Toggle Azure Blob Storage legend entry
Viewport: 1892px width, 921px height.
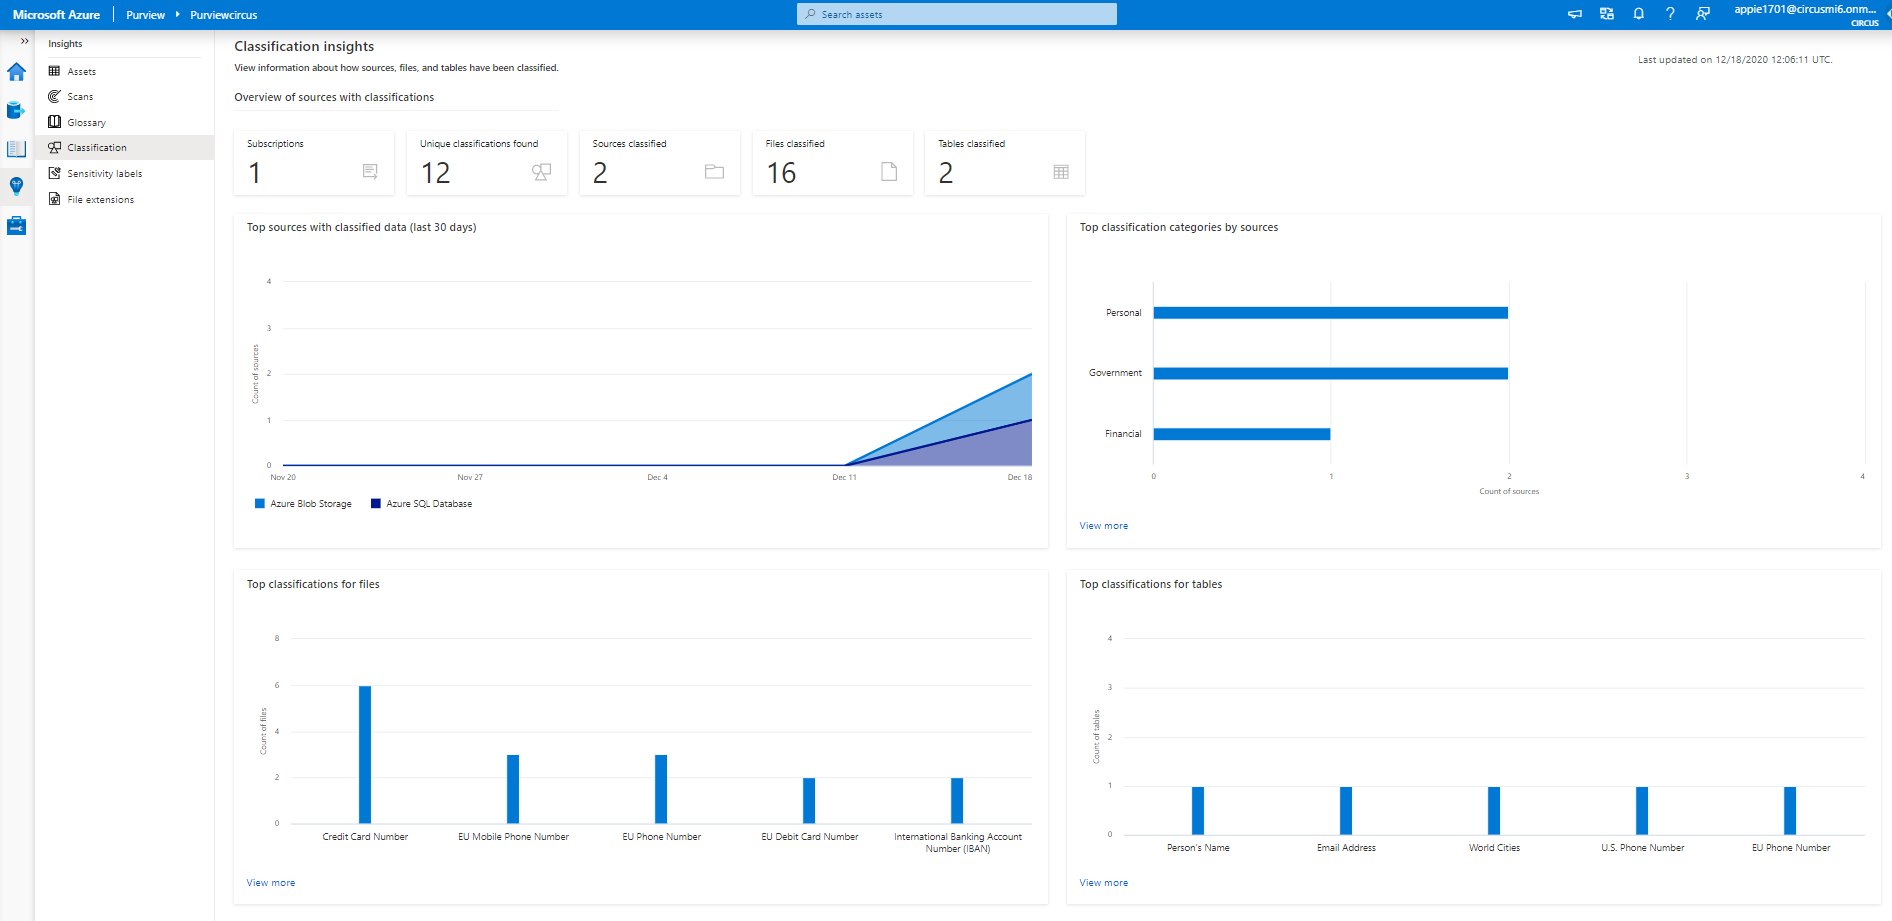pos(303,504)
